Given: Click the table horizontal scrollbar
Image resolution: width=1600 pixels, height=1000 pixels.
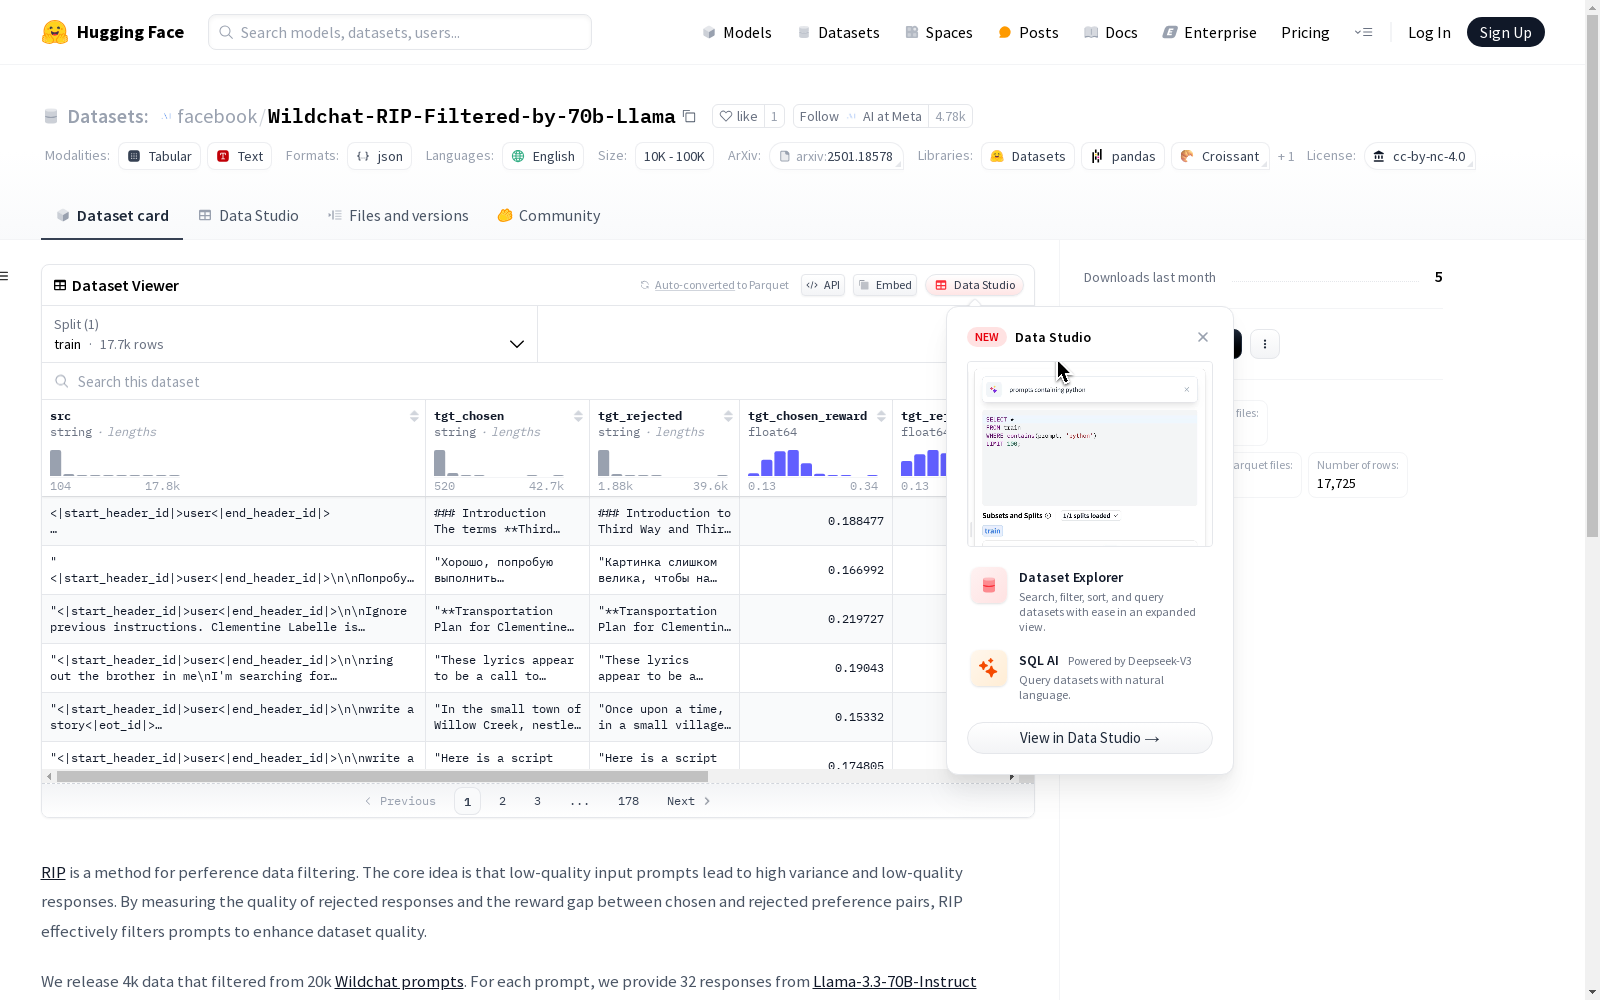Looking at the screenshot, I should [382, 776].
